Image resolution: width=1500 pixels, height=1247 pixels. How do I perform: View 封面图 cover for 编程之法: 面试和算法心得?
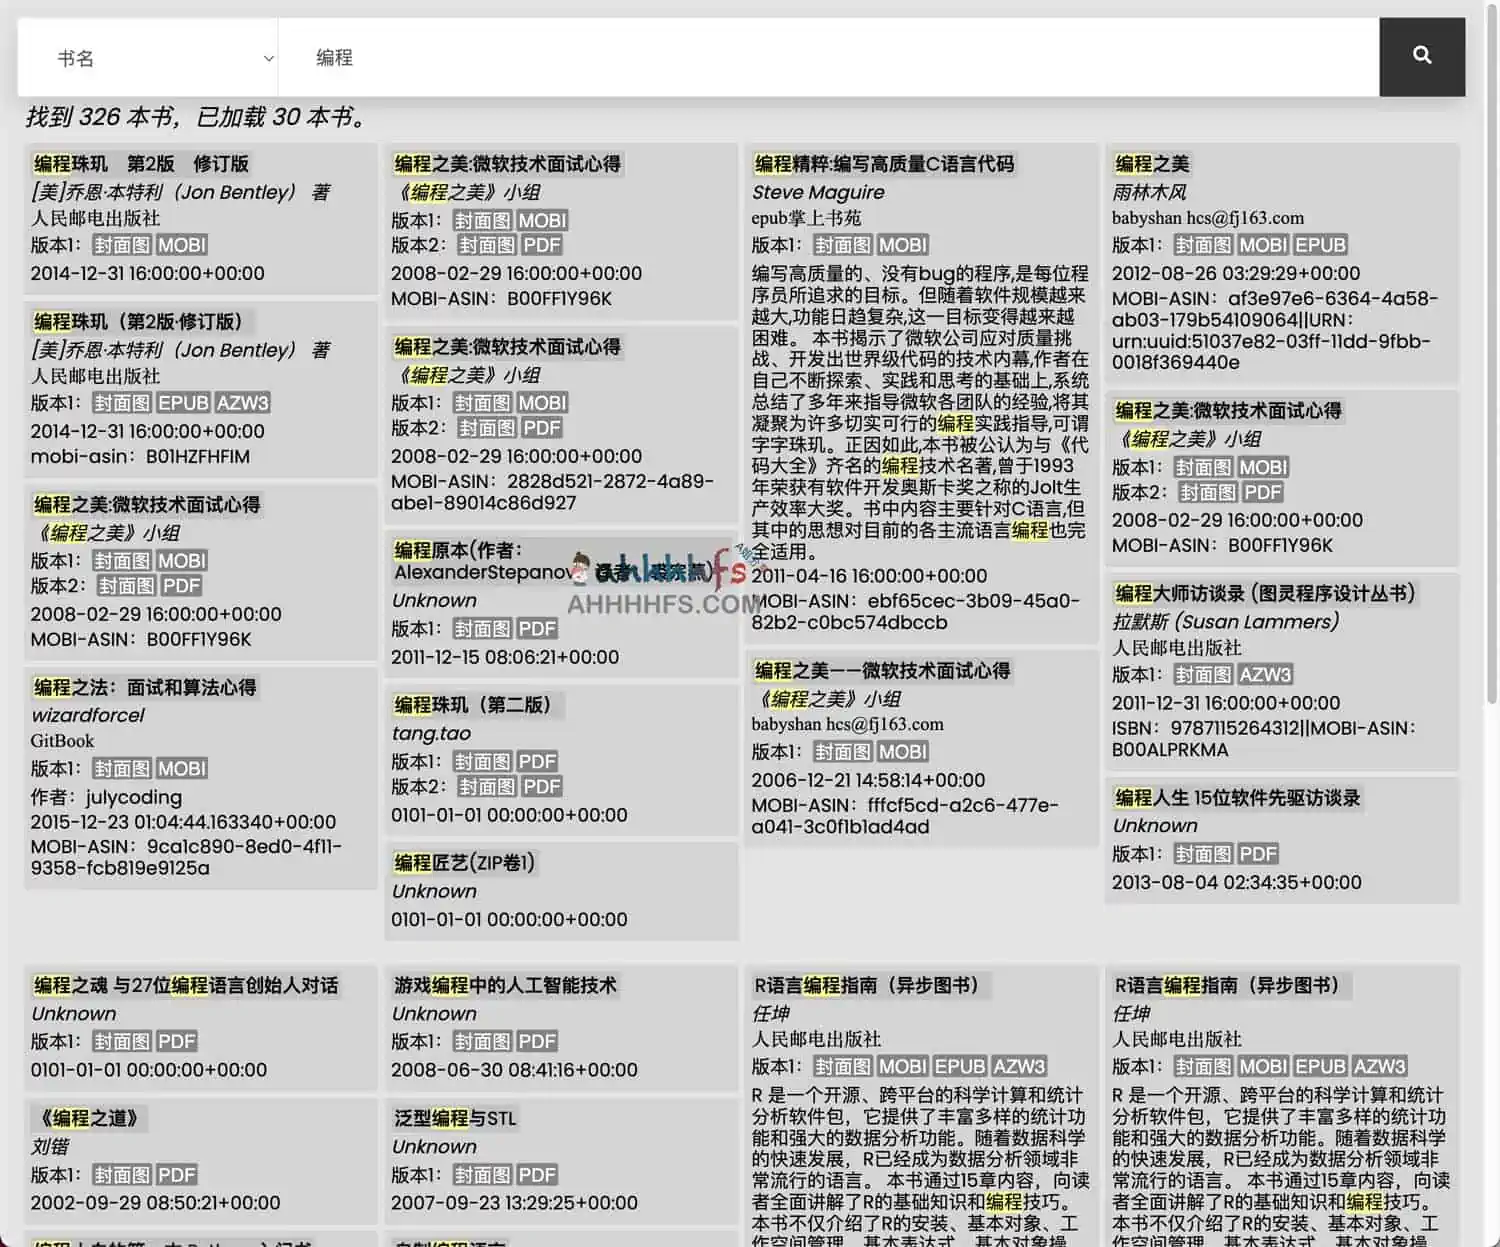tap(121, 768)
